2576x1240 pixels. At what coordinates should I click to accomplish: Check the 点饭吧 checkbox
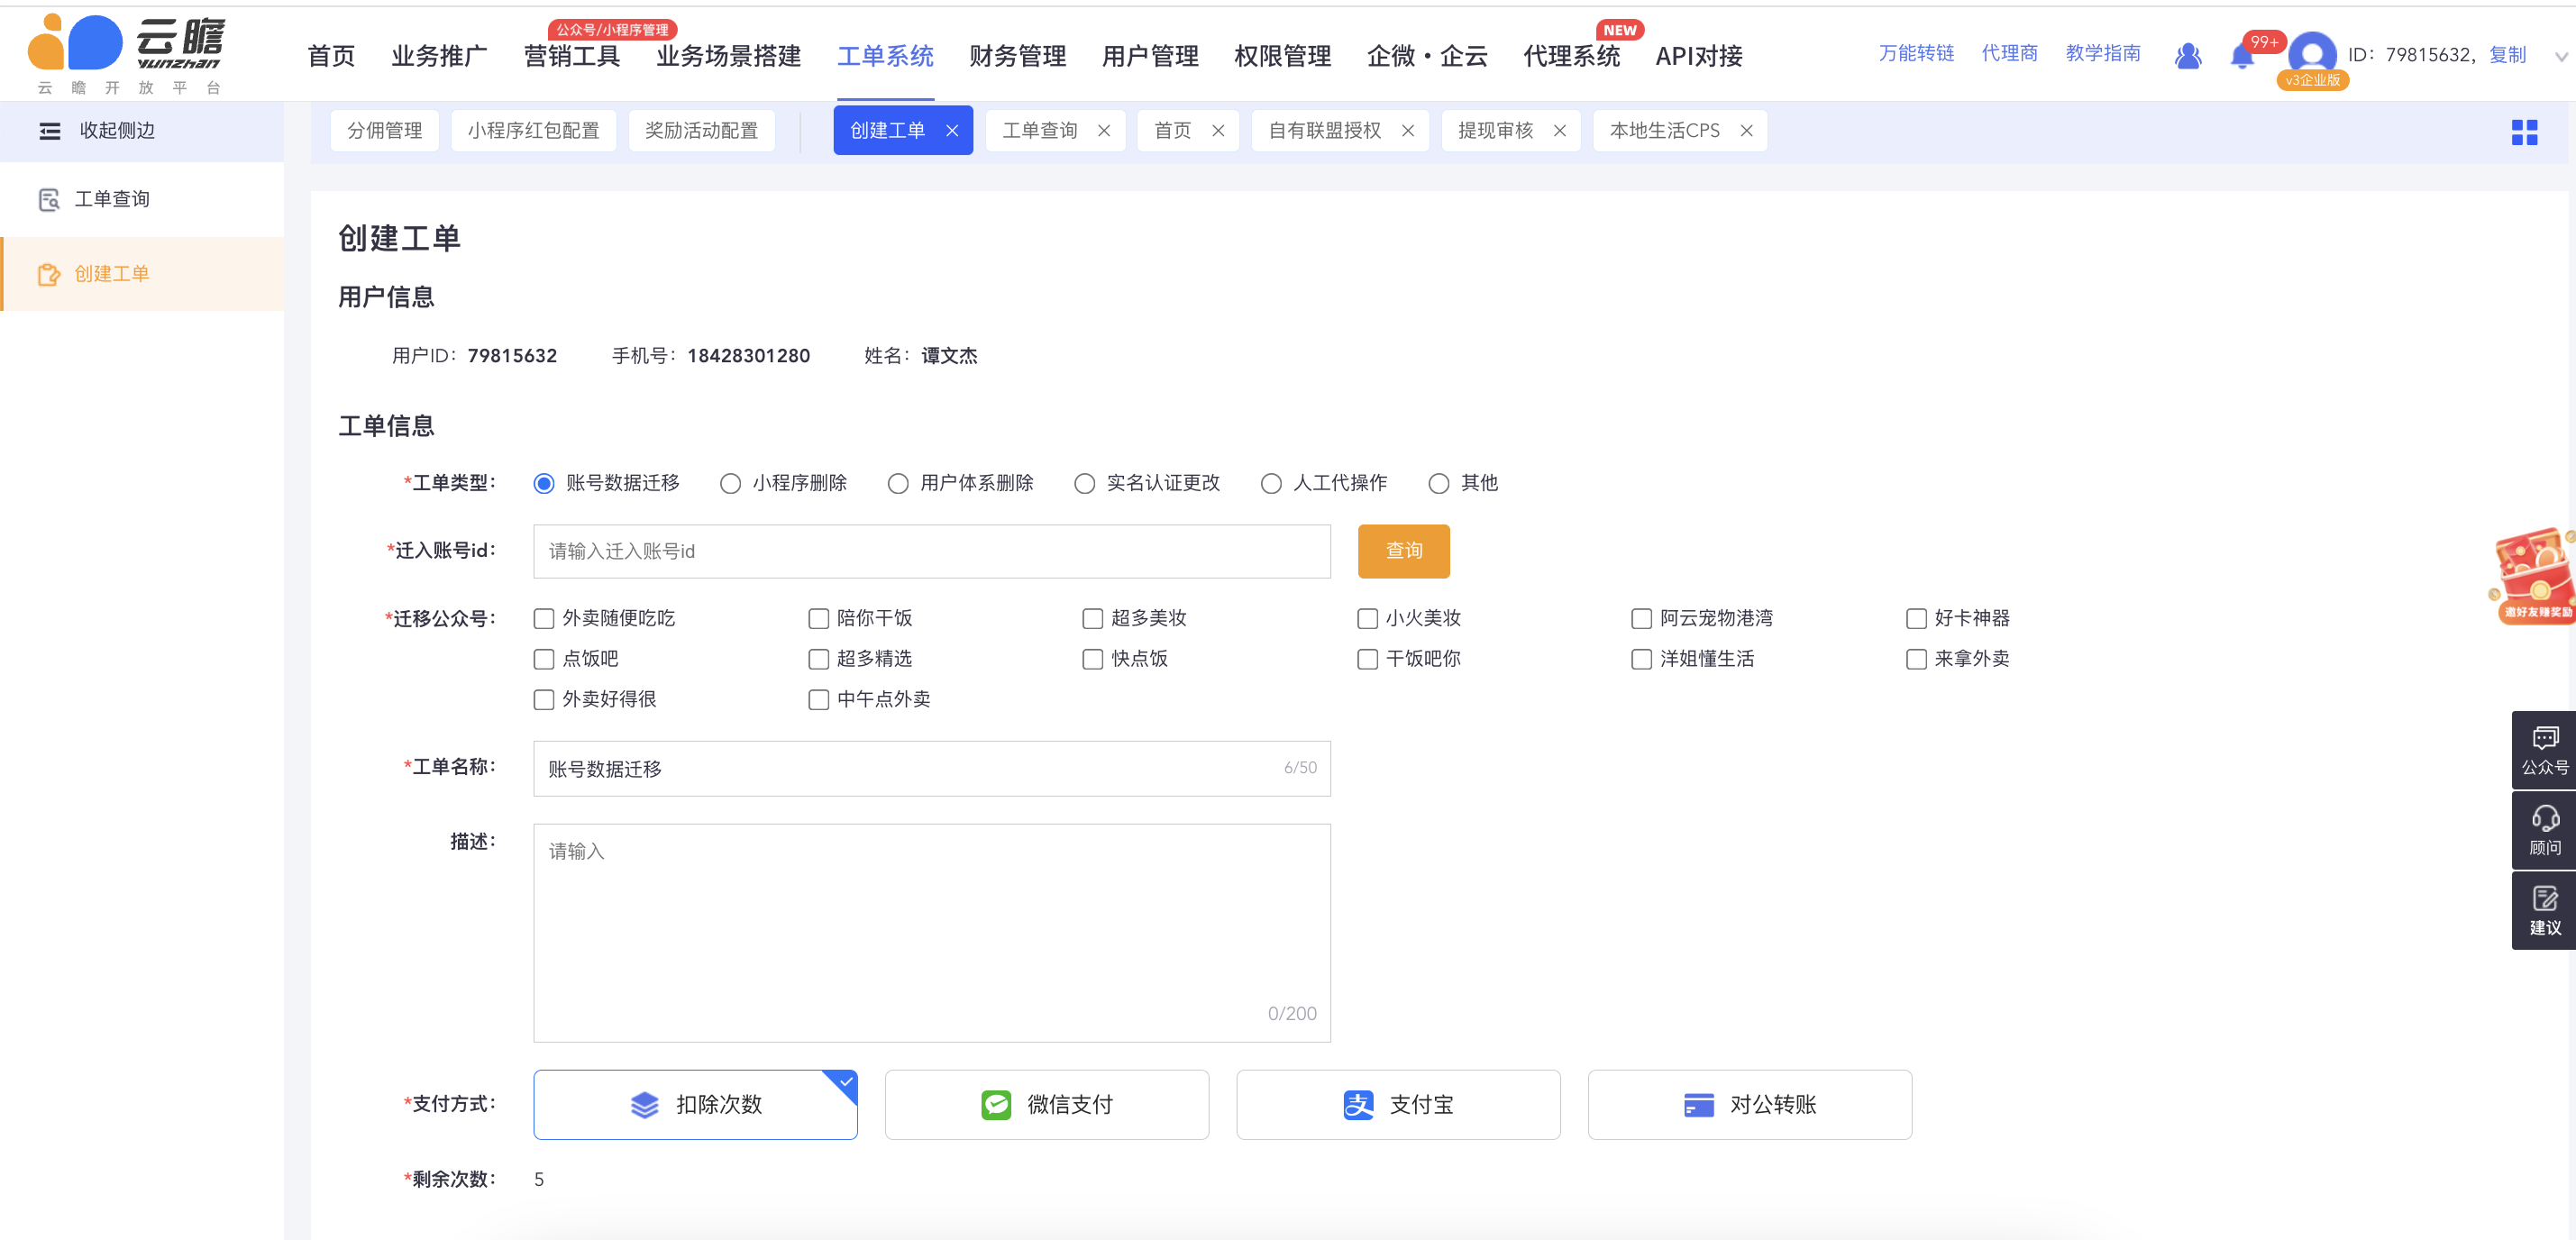coord(544,659)
